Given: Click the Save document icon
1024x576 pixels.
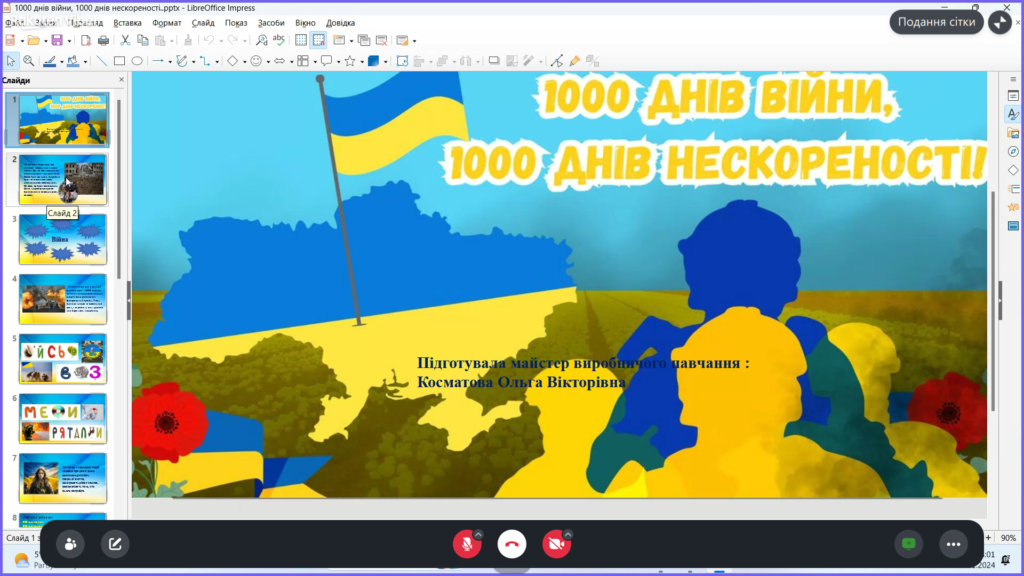Looking at the screenshot, I should pyautogui.click(x=56, y=40).
